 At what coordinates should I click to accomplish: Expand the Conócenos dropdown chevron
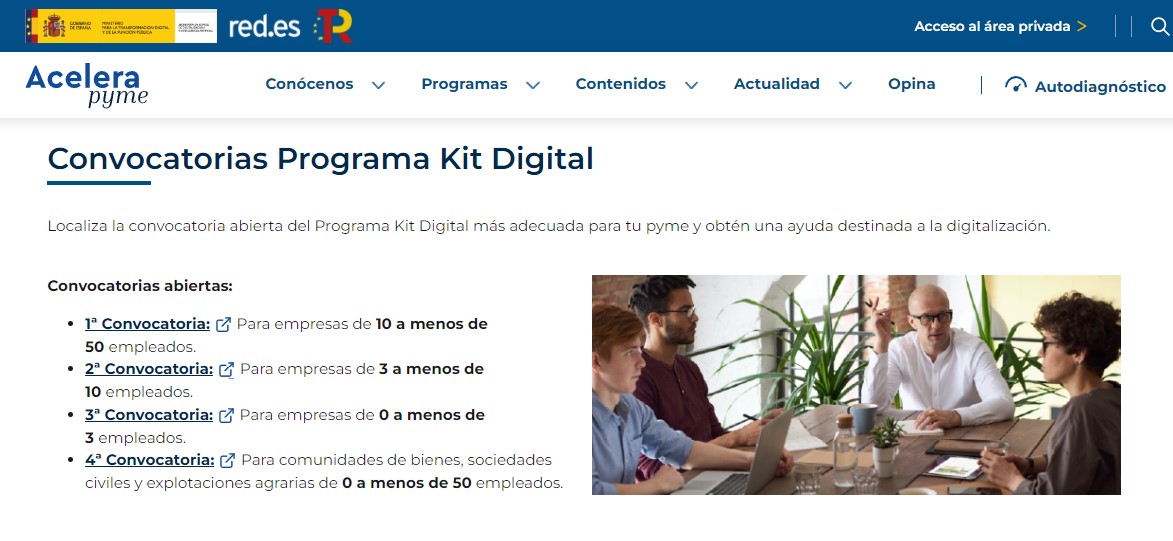379,85
